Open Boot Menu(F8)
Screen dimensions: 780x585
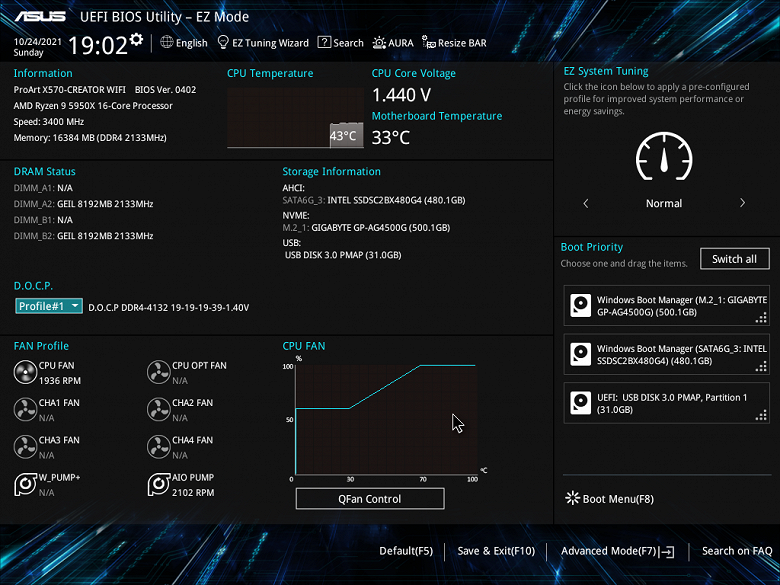pyautogui.click(x=609, y=499)
